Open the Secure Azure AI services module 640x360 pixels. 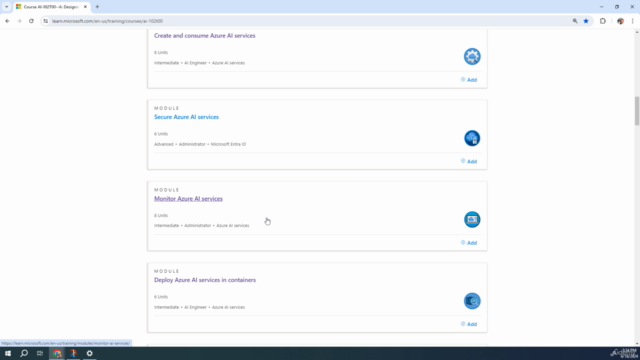[x=186, y=117]
